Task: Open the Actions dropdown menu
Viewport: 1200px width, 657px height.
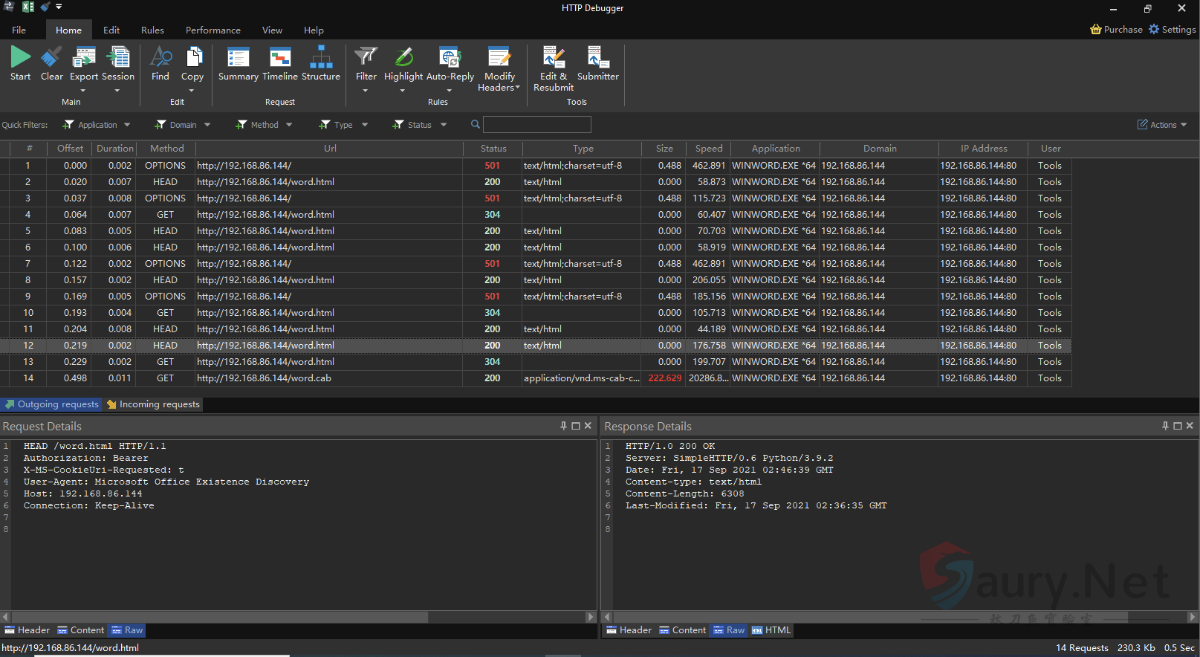Action: tap(1162, 125)
